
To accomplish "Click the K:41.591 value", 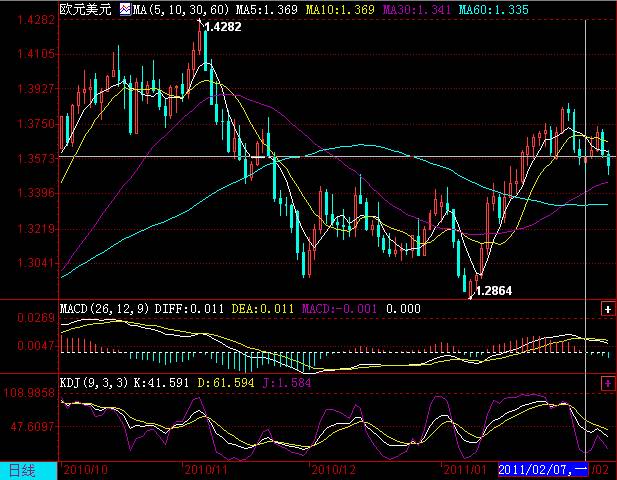I will coord(161,382).
